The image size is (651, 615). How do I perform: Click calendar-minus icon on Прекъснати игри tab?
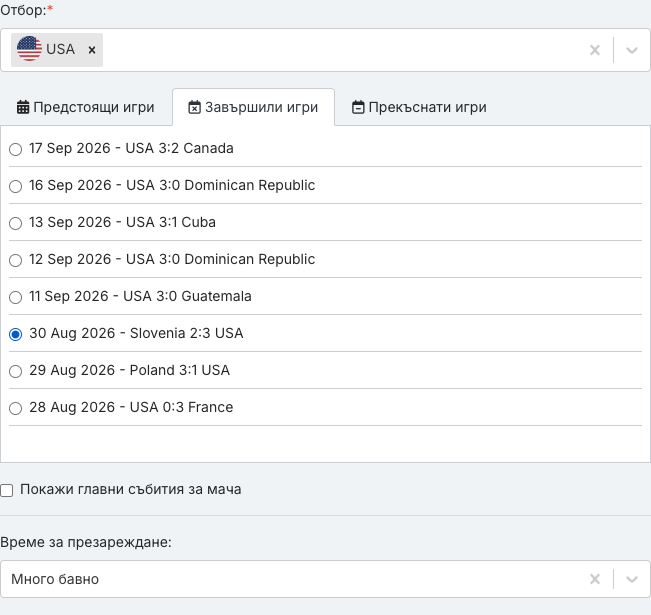pyautogui.click(x=358, y=107)
